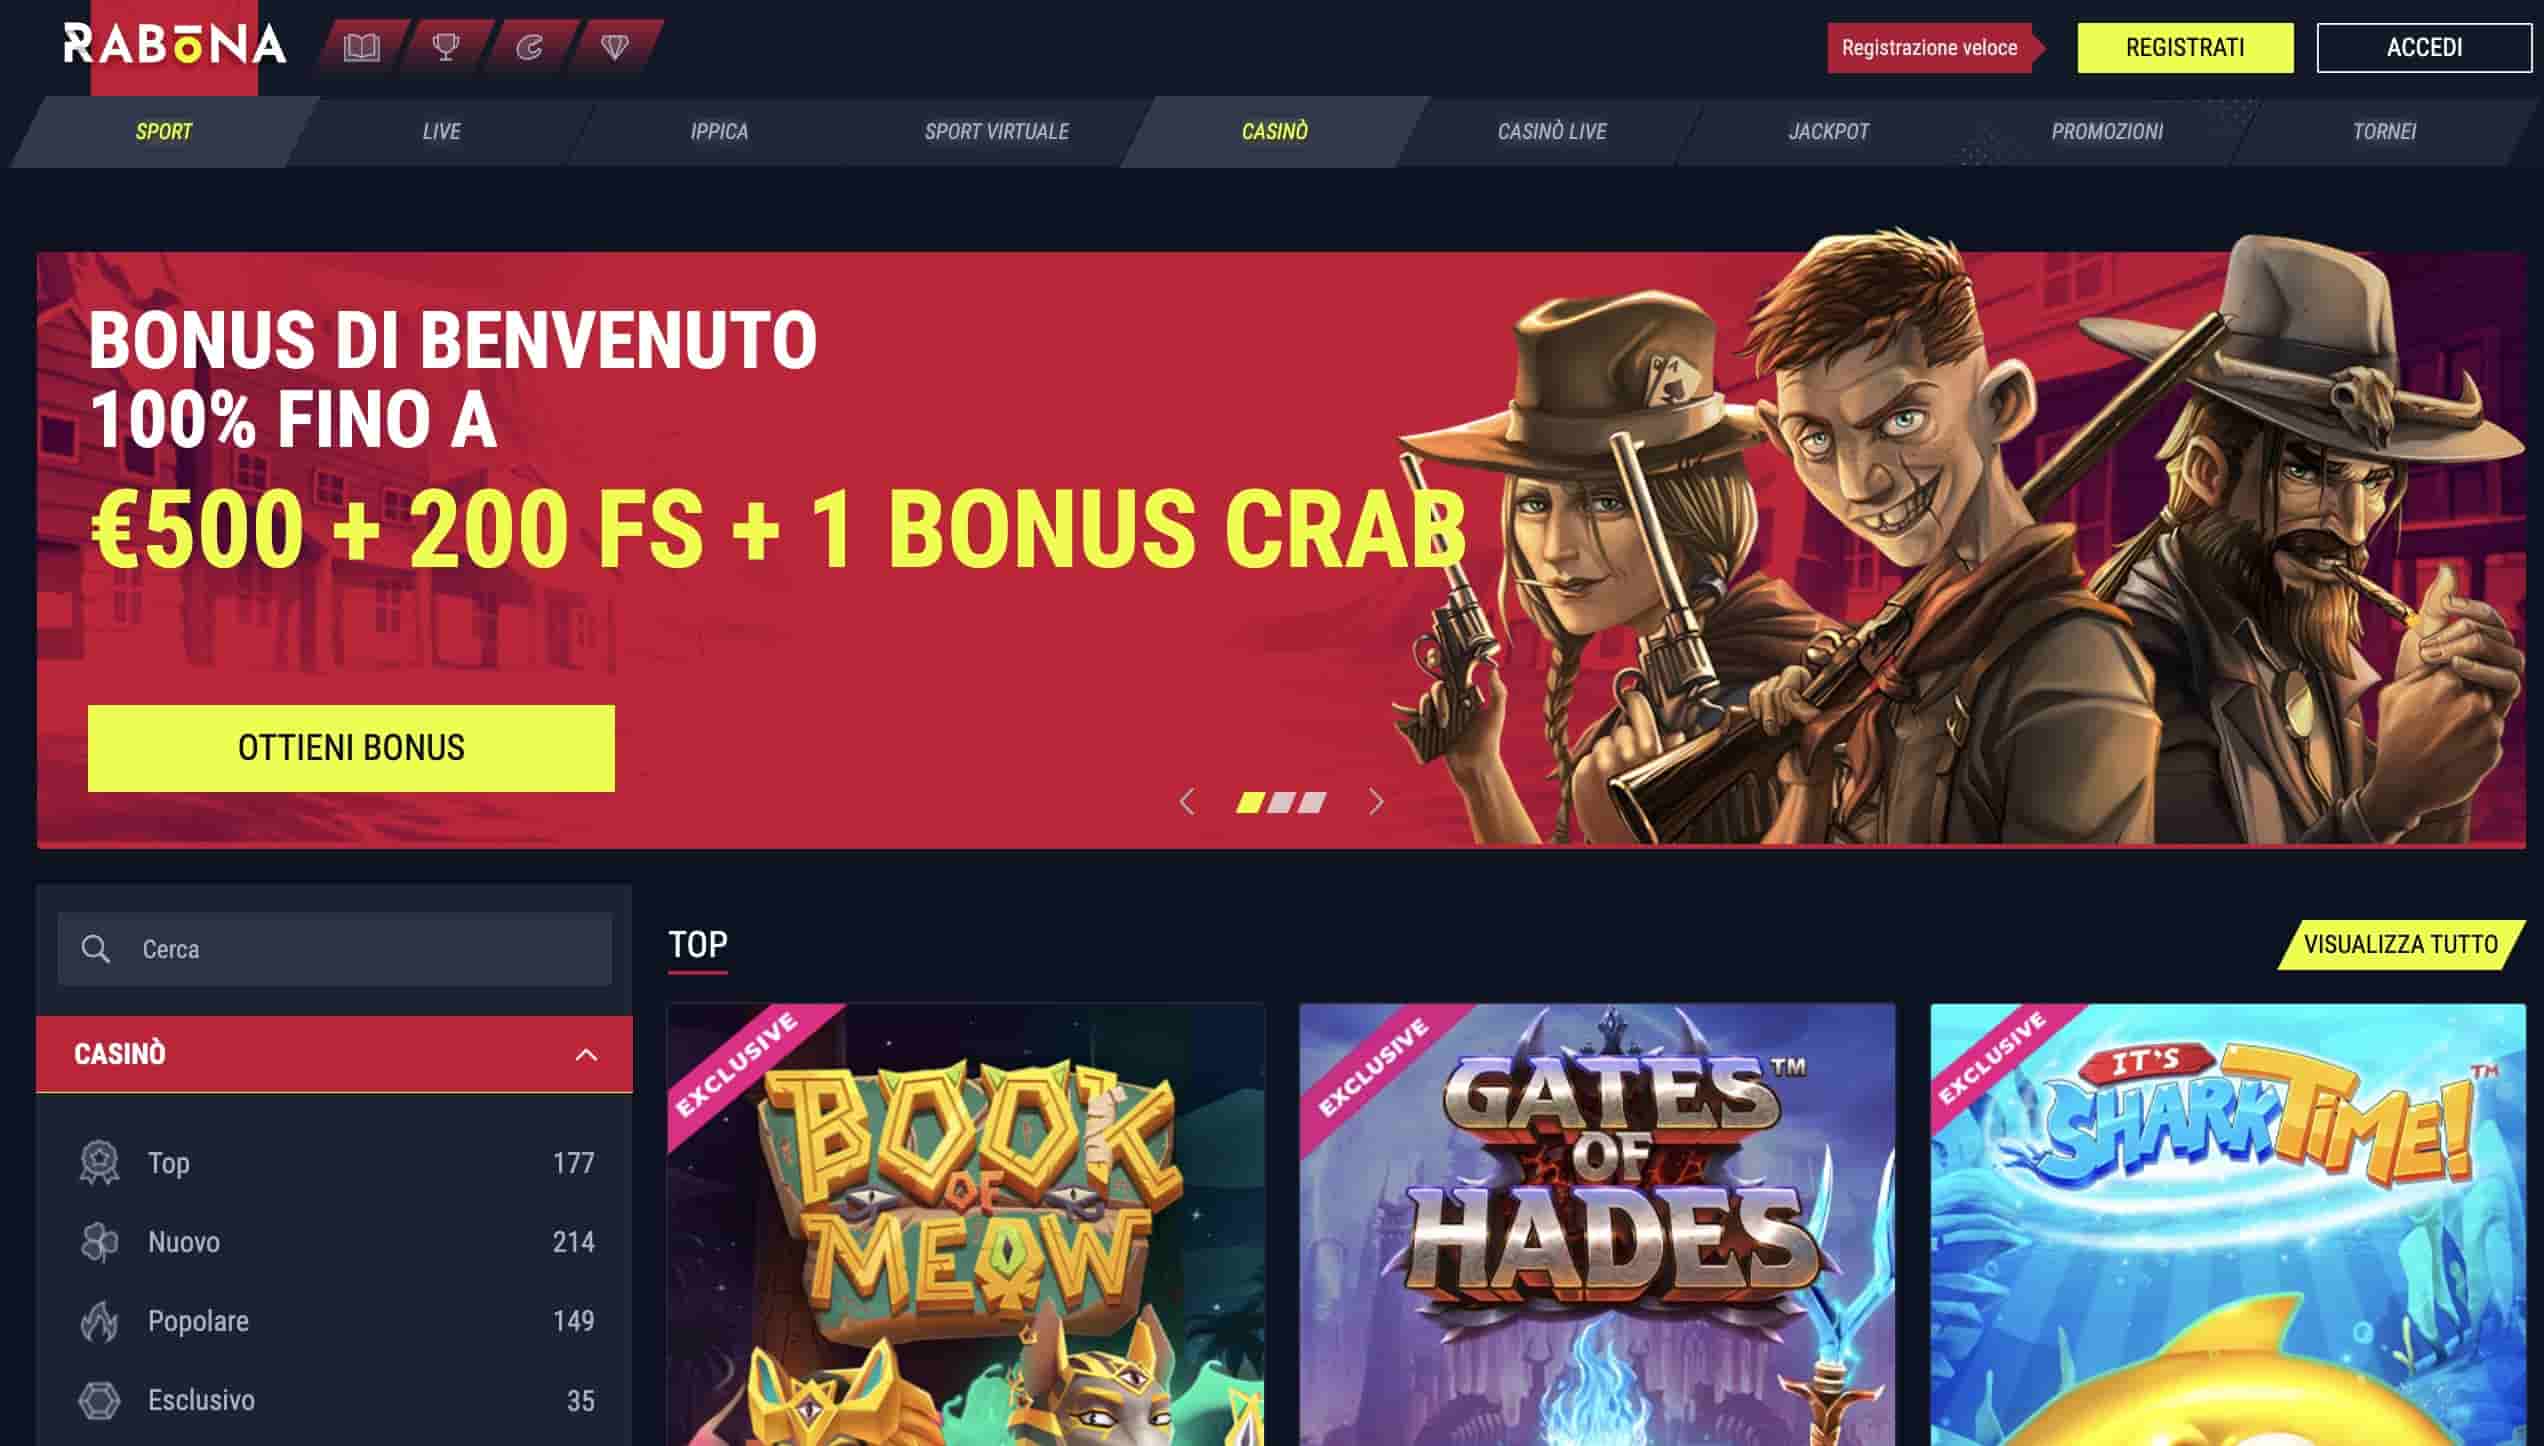The height and width of the screenshot is (1446, 2544).
Task: Click the circular spin icon in header
Action: click(x=530, y=47)
